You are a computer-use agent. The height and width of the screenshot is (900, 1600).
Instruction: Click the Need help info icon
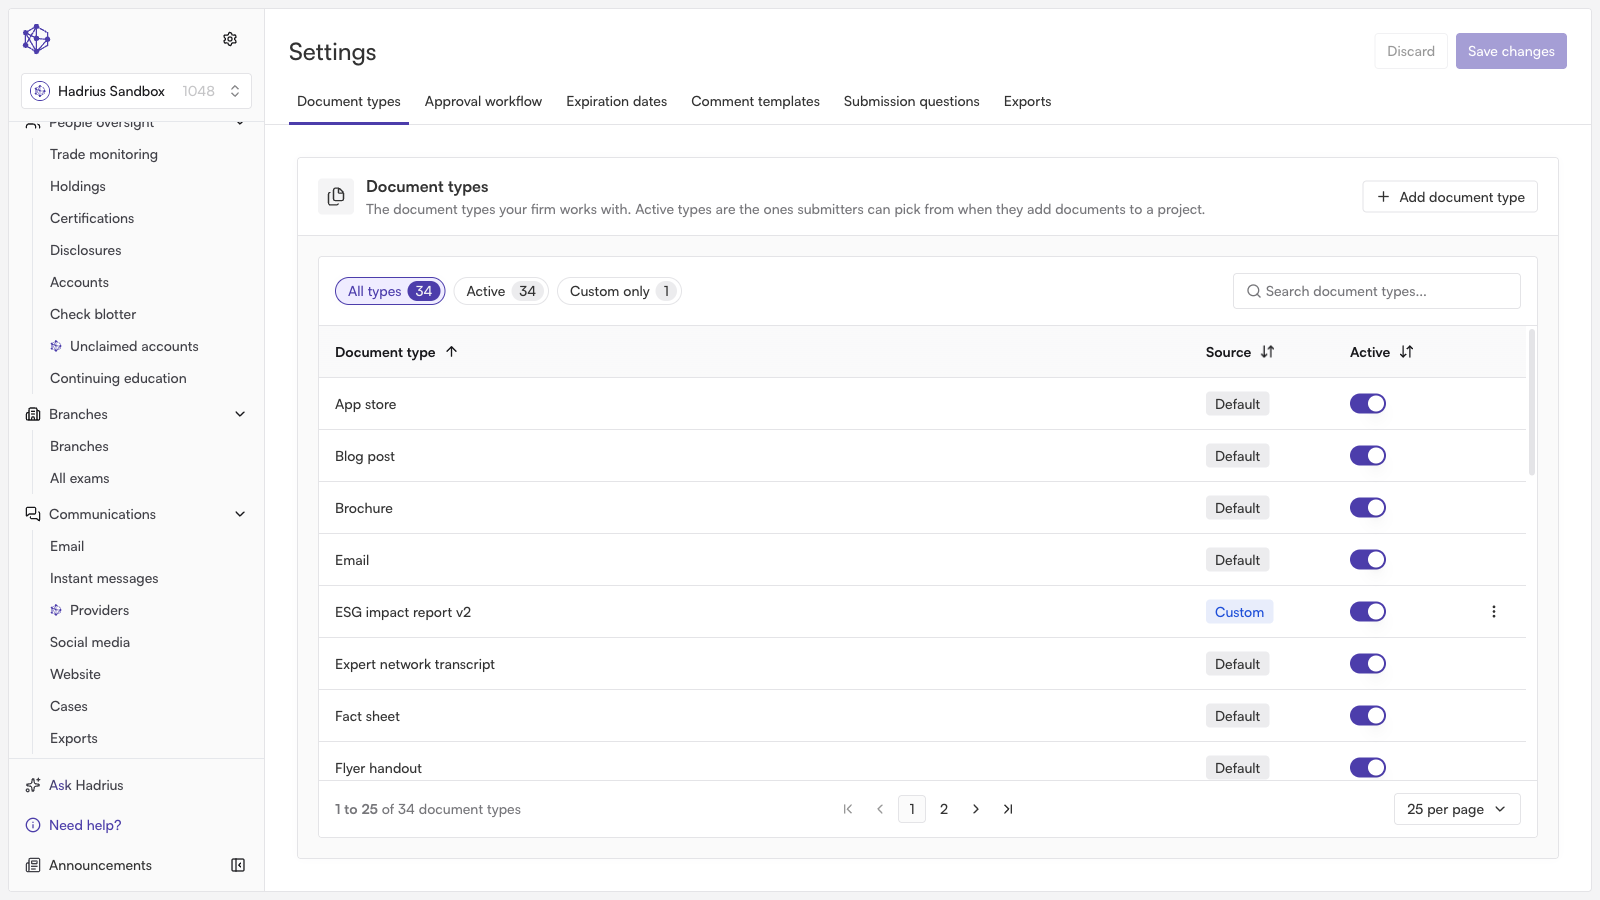pos(33,825)
